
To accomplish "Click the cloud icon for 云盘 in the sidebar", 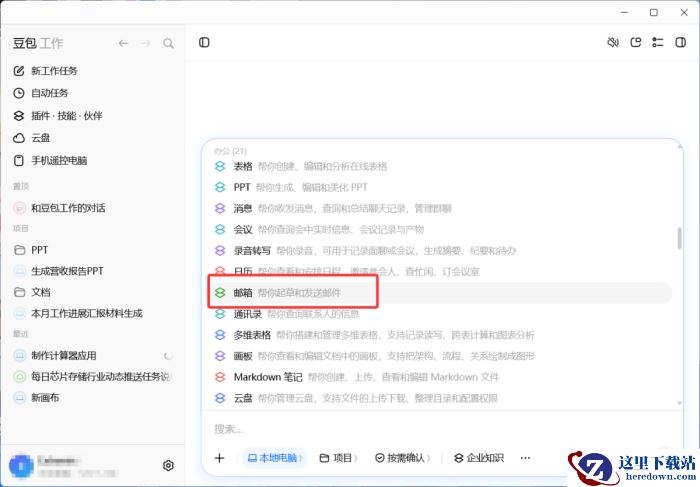I will pos(19,138).
